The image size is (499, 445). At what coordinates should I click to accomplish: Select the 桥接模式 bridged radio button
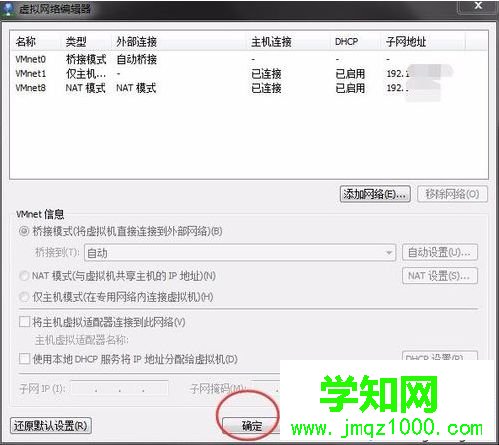[24, 231]
